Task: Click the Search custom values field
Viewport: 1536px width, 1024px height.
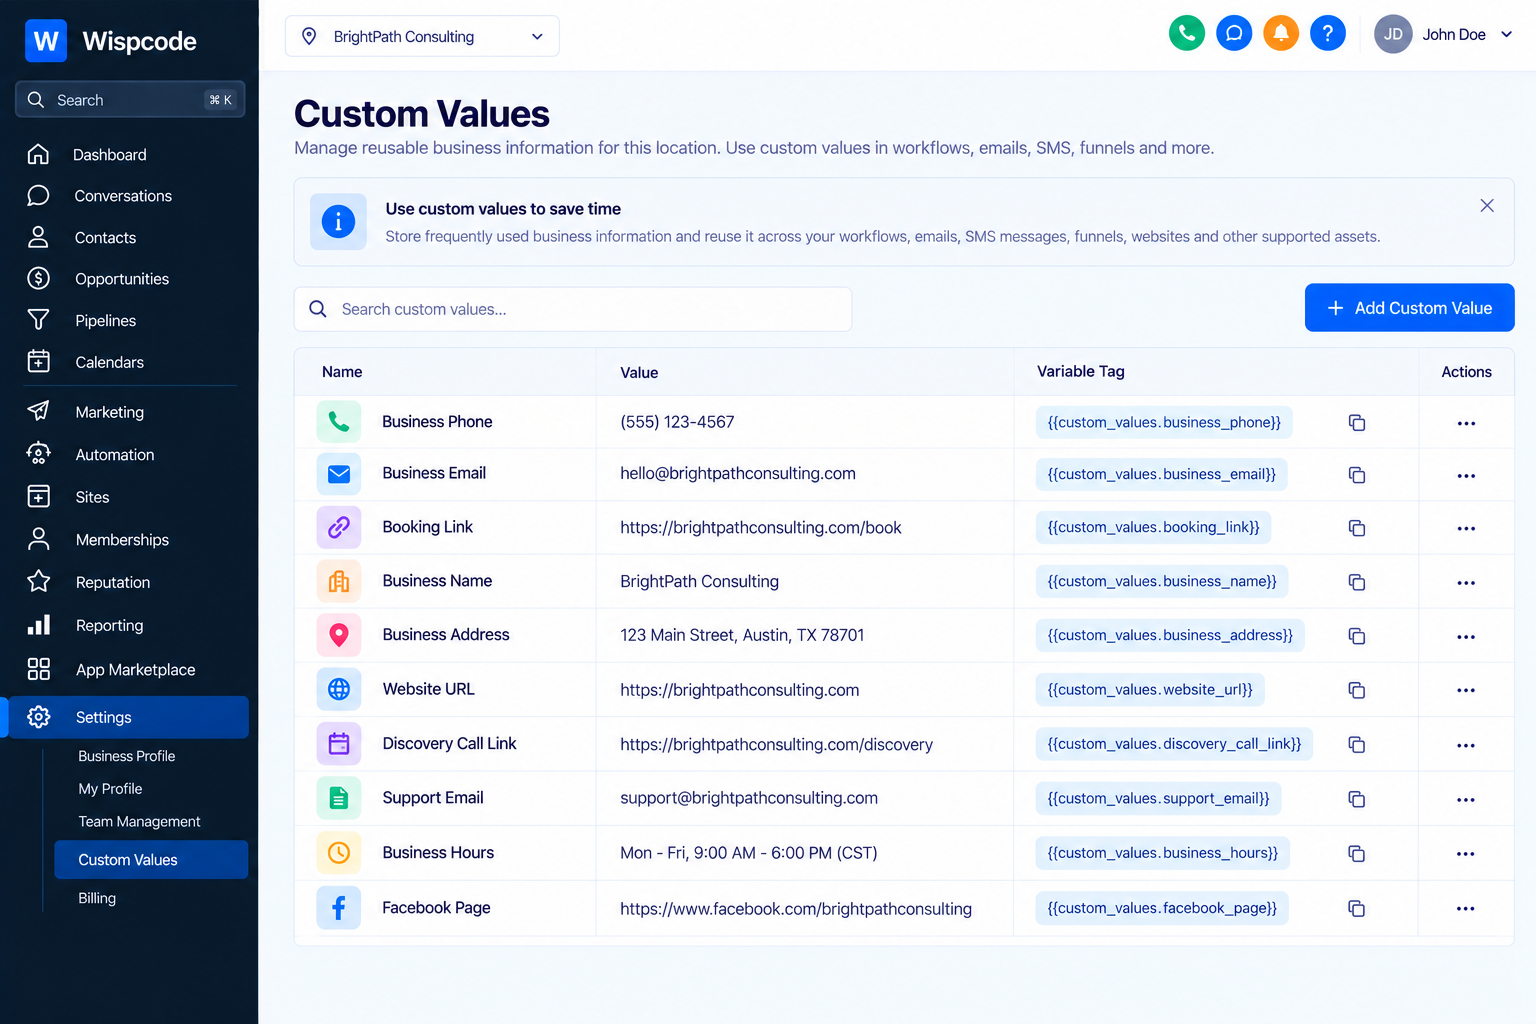Action: pyautogui.click(x=573, y=309)
